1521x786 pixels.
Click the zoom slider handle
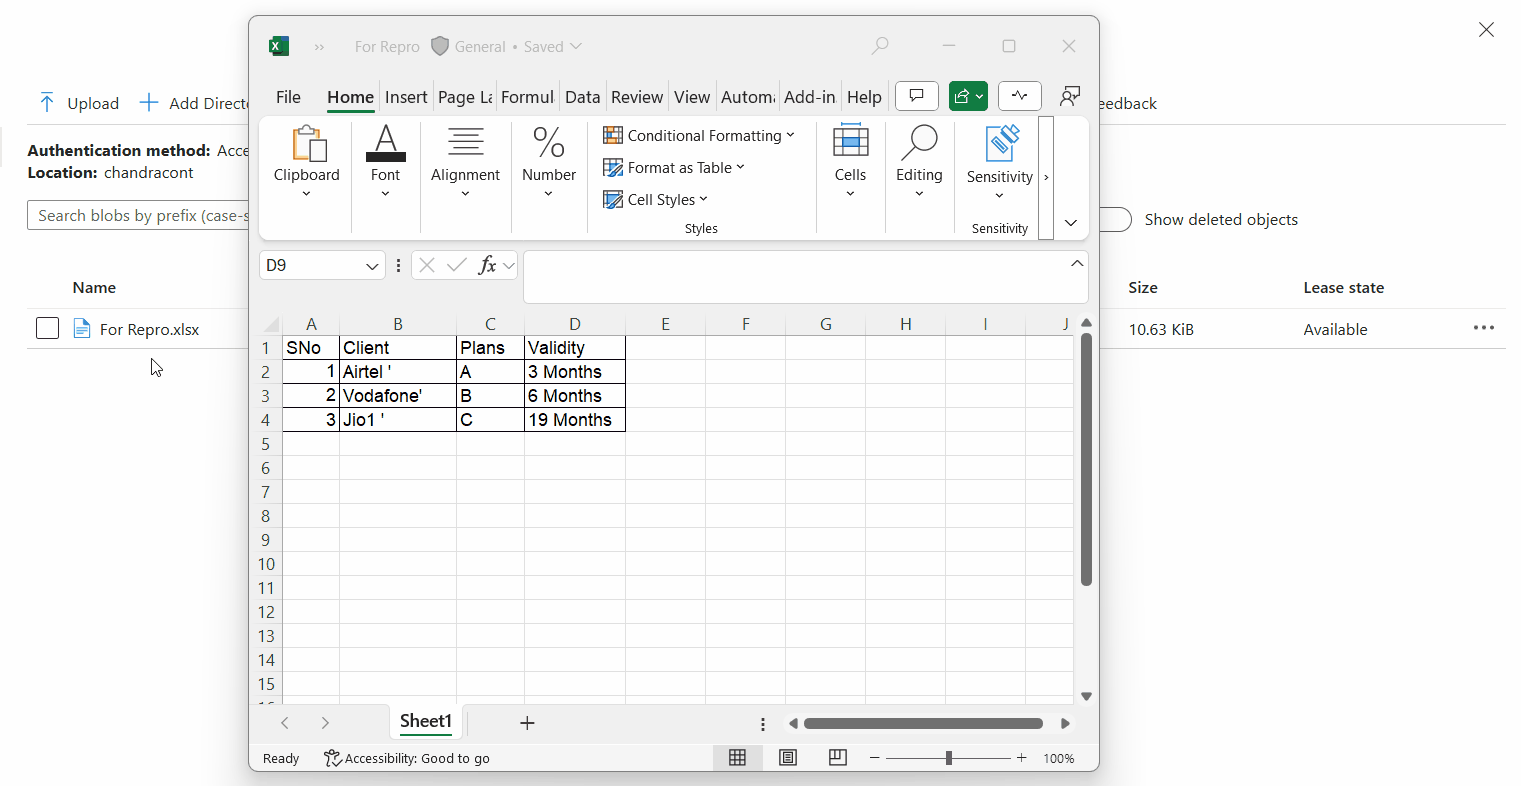coord(949,758)
